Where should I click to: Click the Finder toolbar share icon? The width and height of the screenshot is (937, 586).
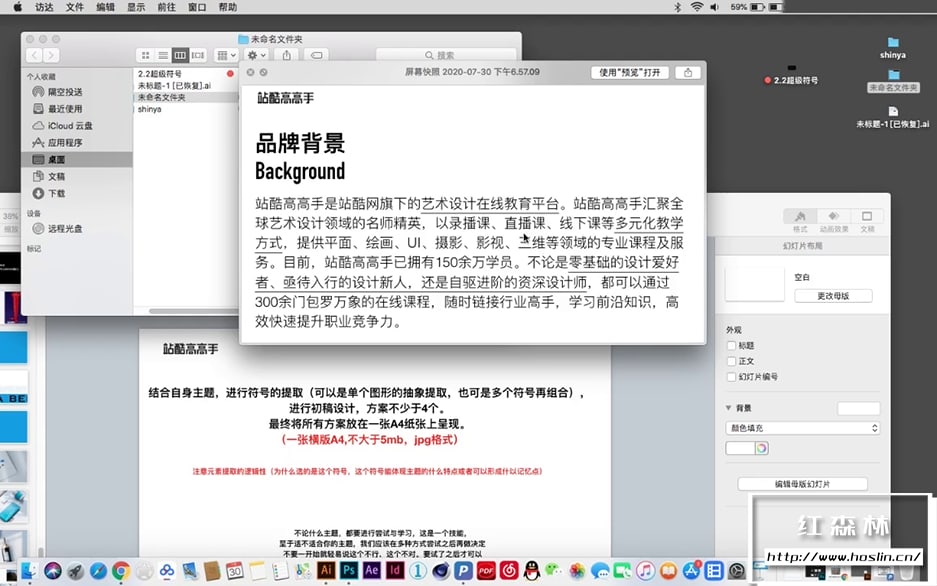click(287, 56)
